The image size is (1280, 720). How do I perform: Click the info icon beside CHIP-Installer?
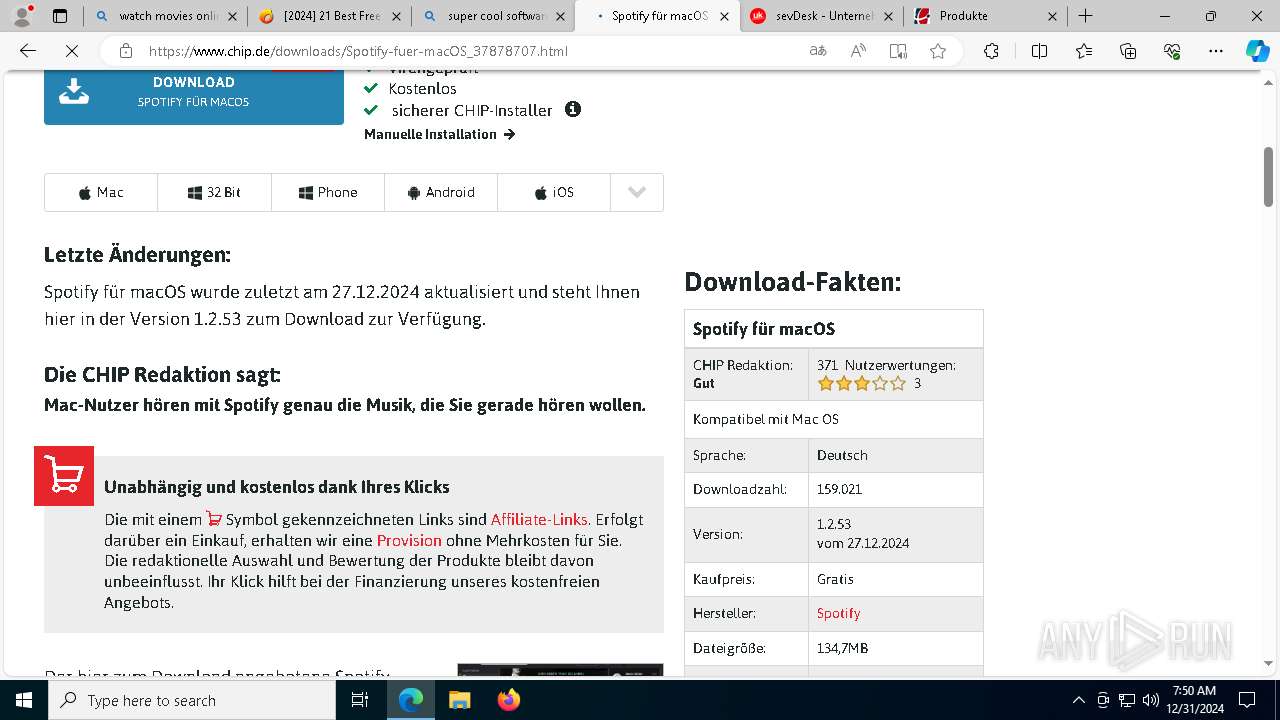point(573,109)
